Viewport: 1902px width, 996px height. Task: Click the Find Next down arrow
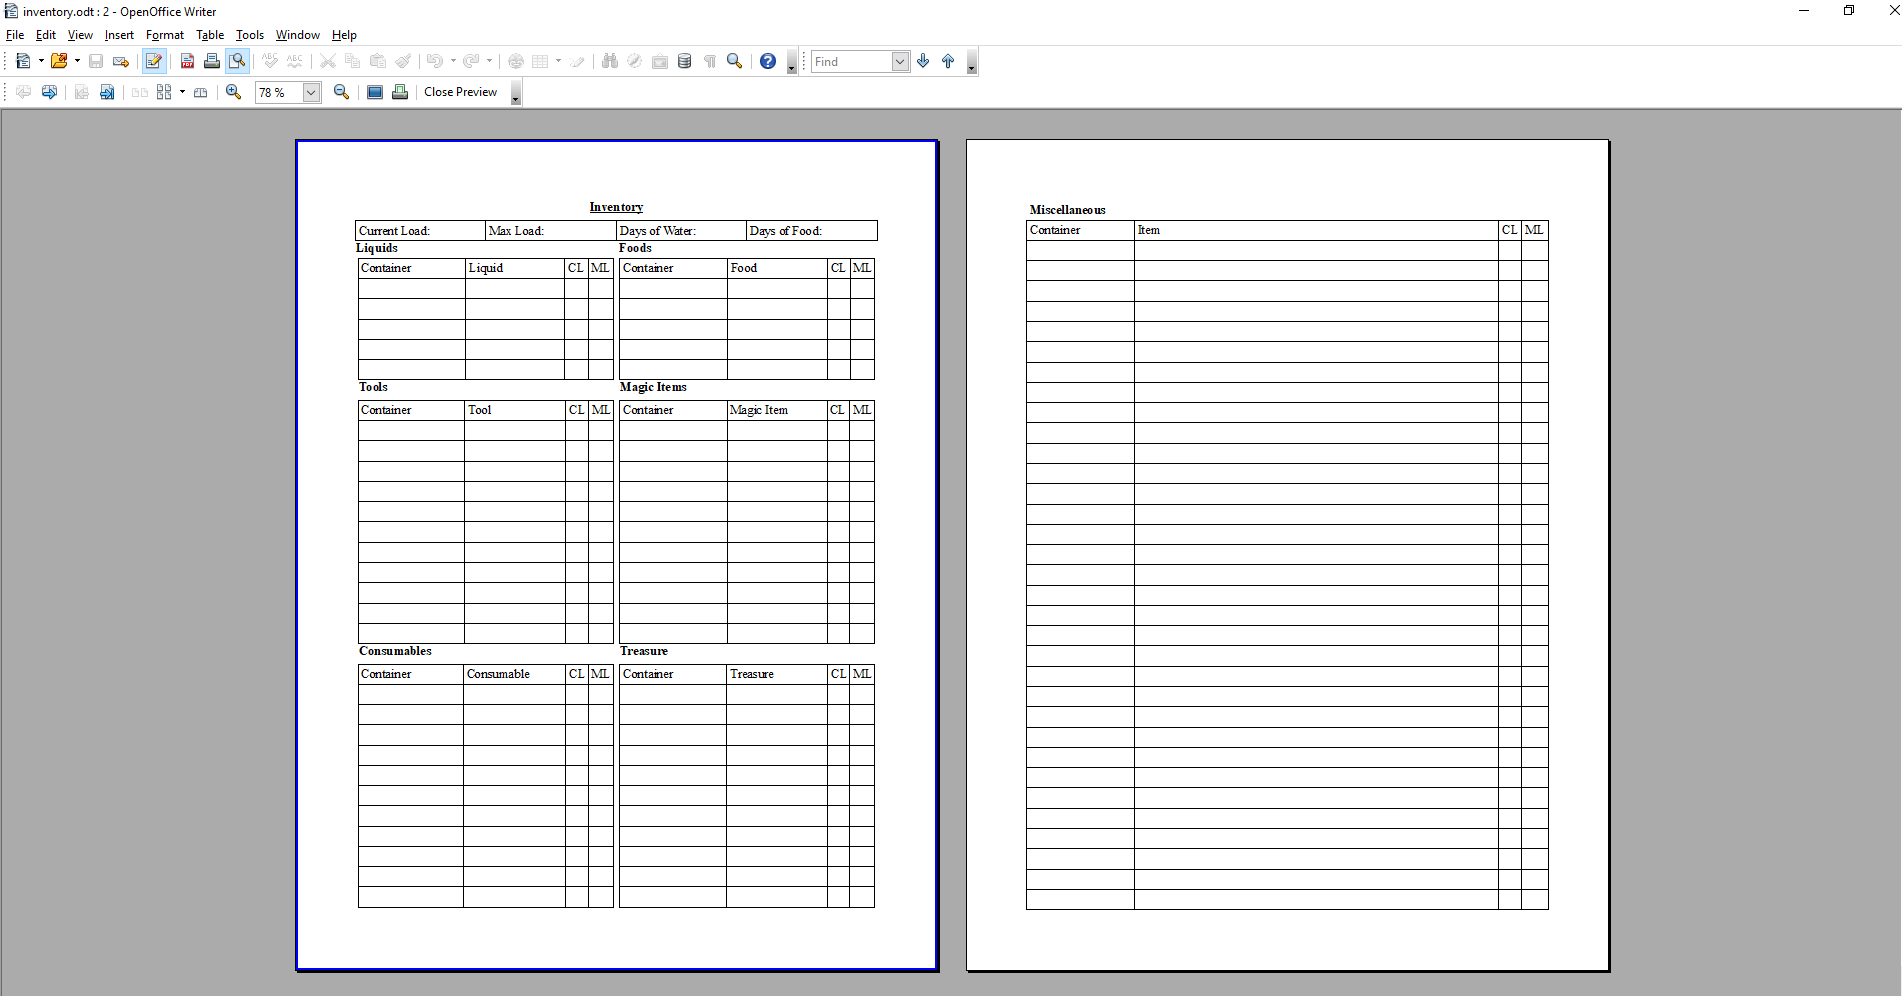[x=923, y=61]
